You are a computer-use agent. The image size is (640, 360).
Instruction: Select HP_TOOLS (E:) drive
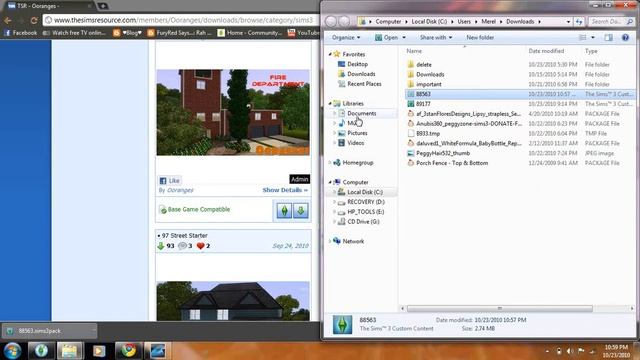[365, 212]
